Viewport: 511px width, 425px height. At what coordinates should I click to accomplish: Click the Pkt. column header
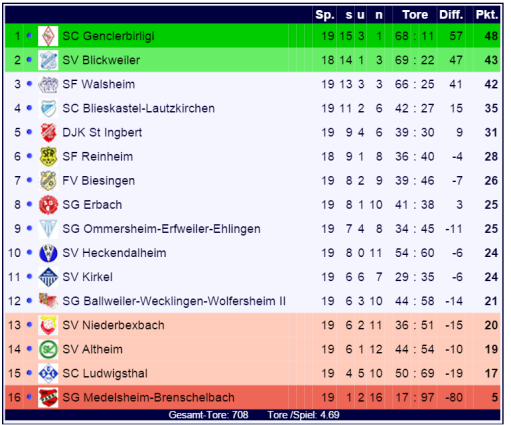pos(487,15)
